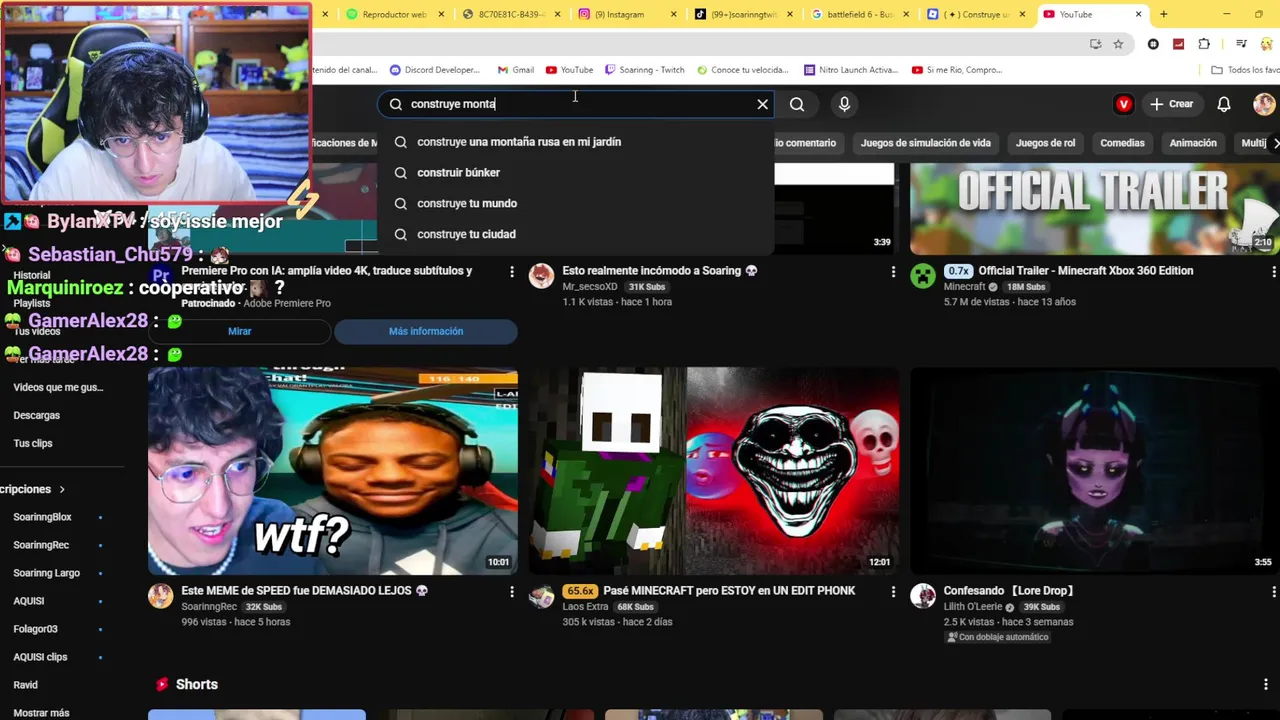The image size is (1280, 720).
Task: Close the YouTube browser tab
Action: (1138, 15)
